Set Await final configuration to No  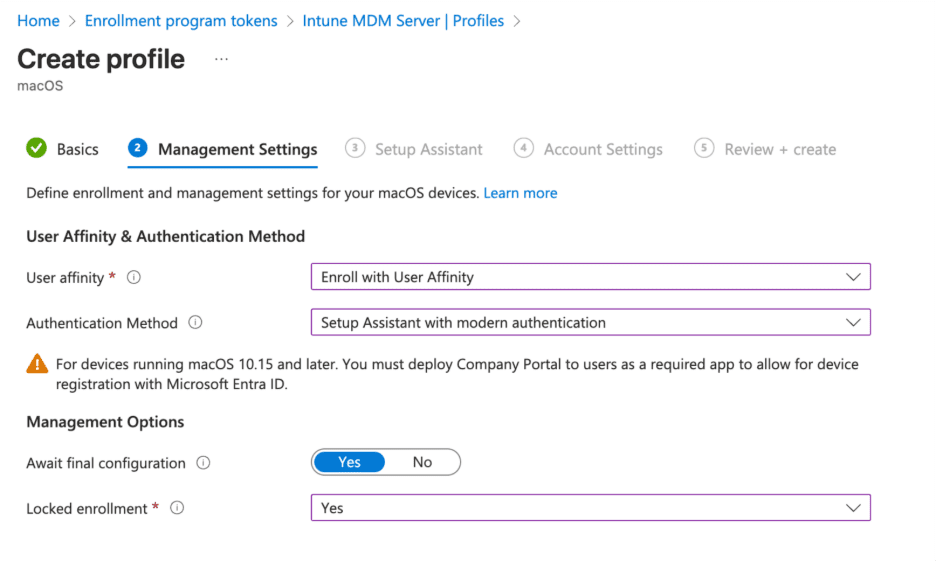pos(422,462)
